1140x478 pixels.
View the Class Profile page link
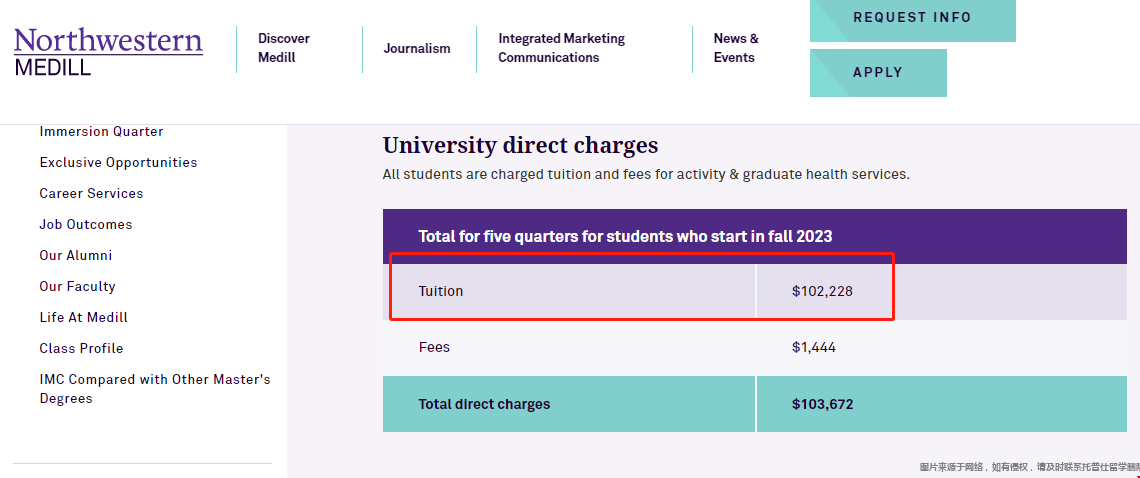(x=81, y=349)
